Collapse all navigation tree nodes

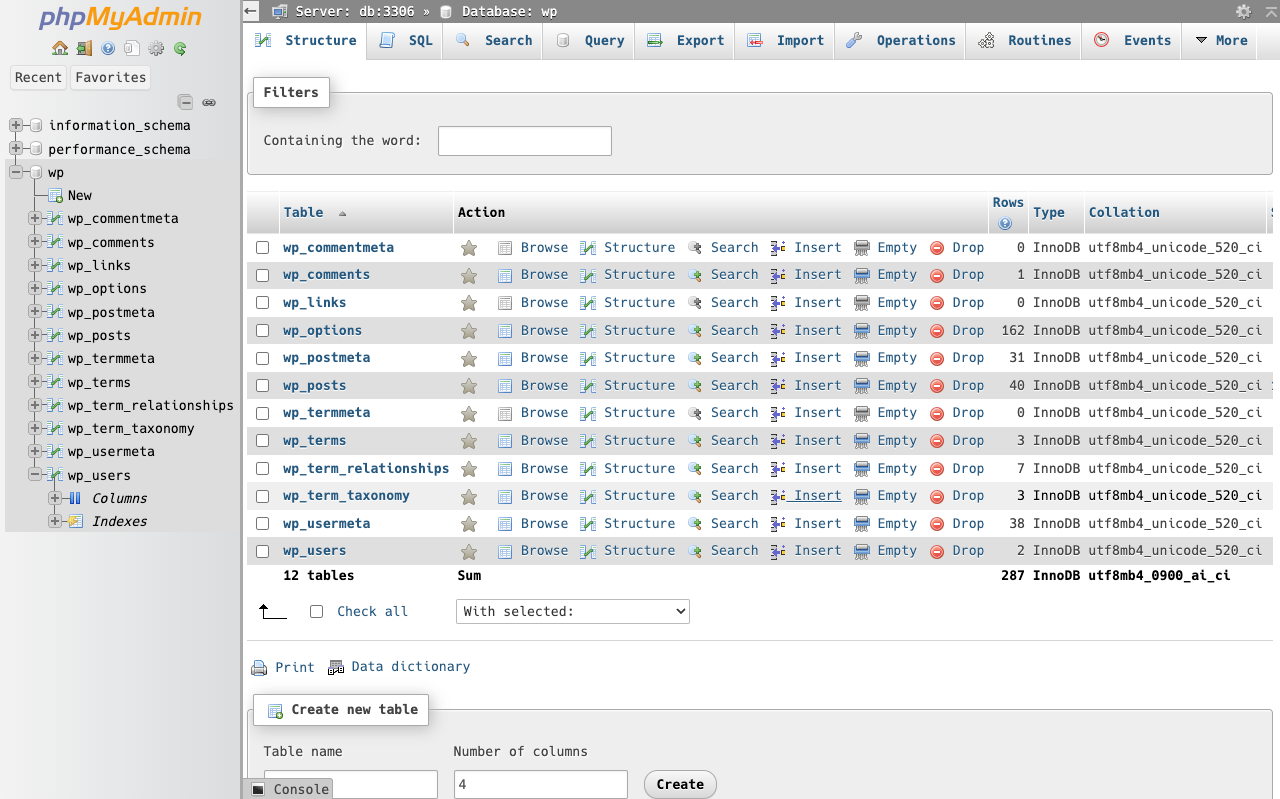(185, 102)
